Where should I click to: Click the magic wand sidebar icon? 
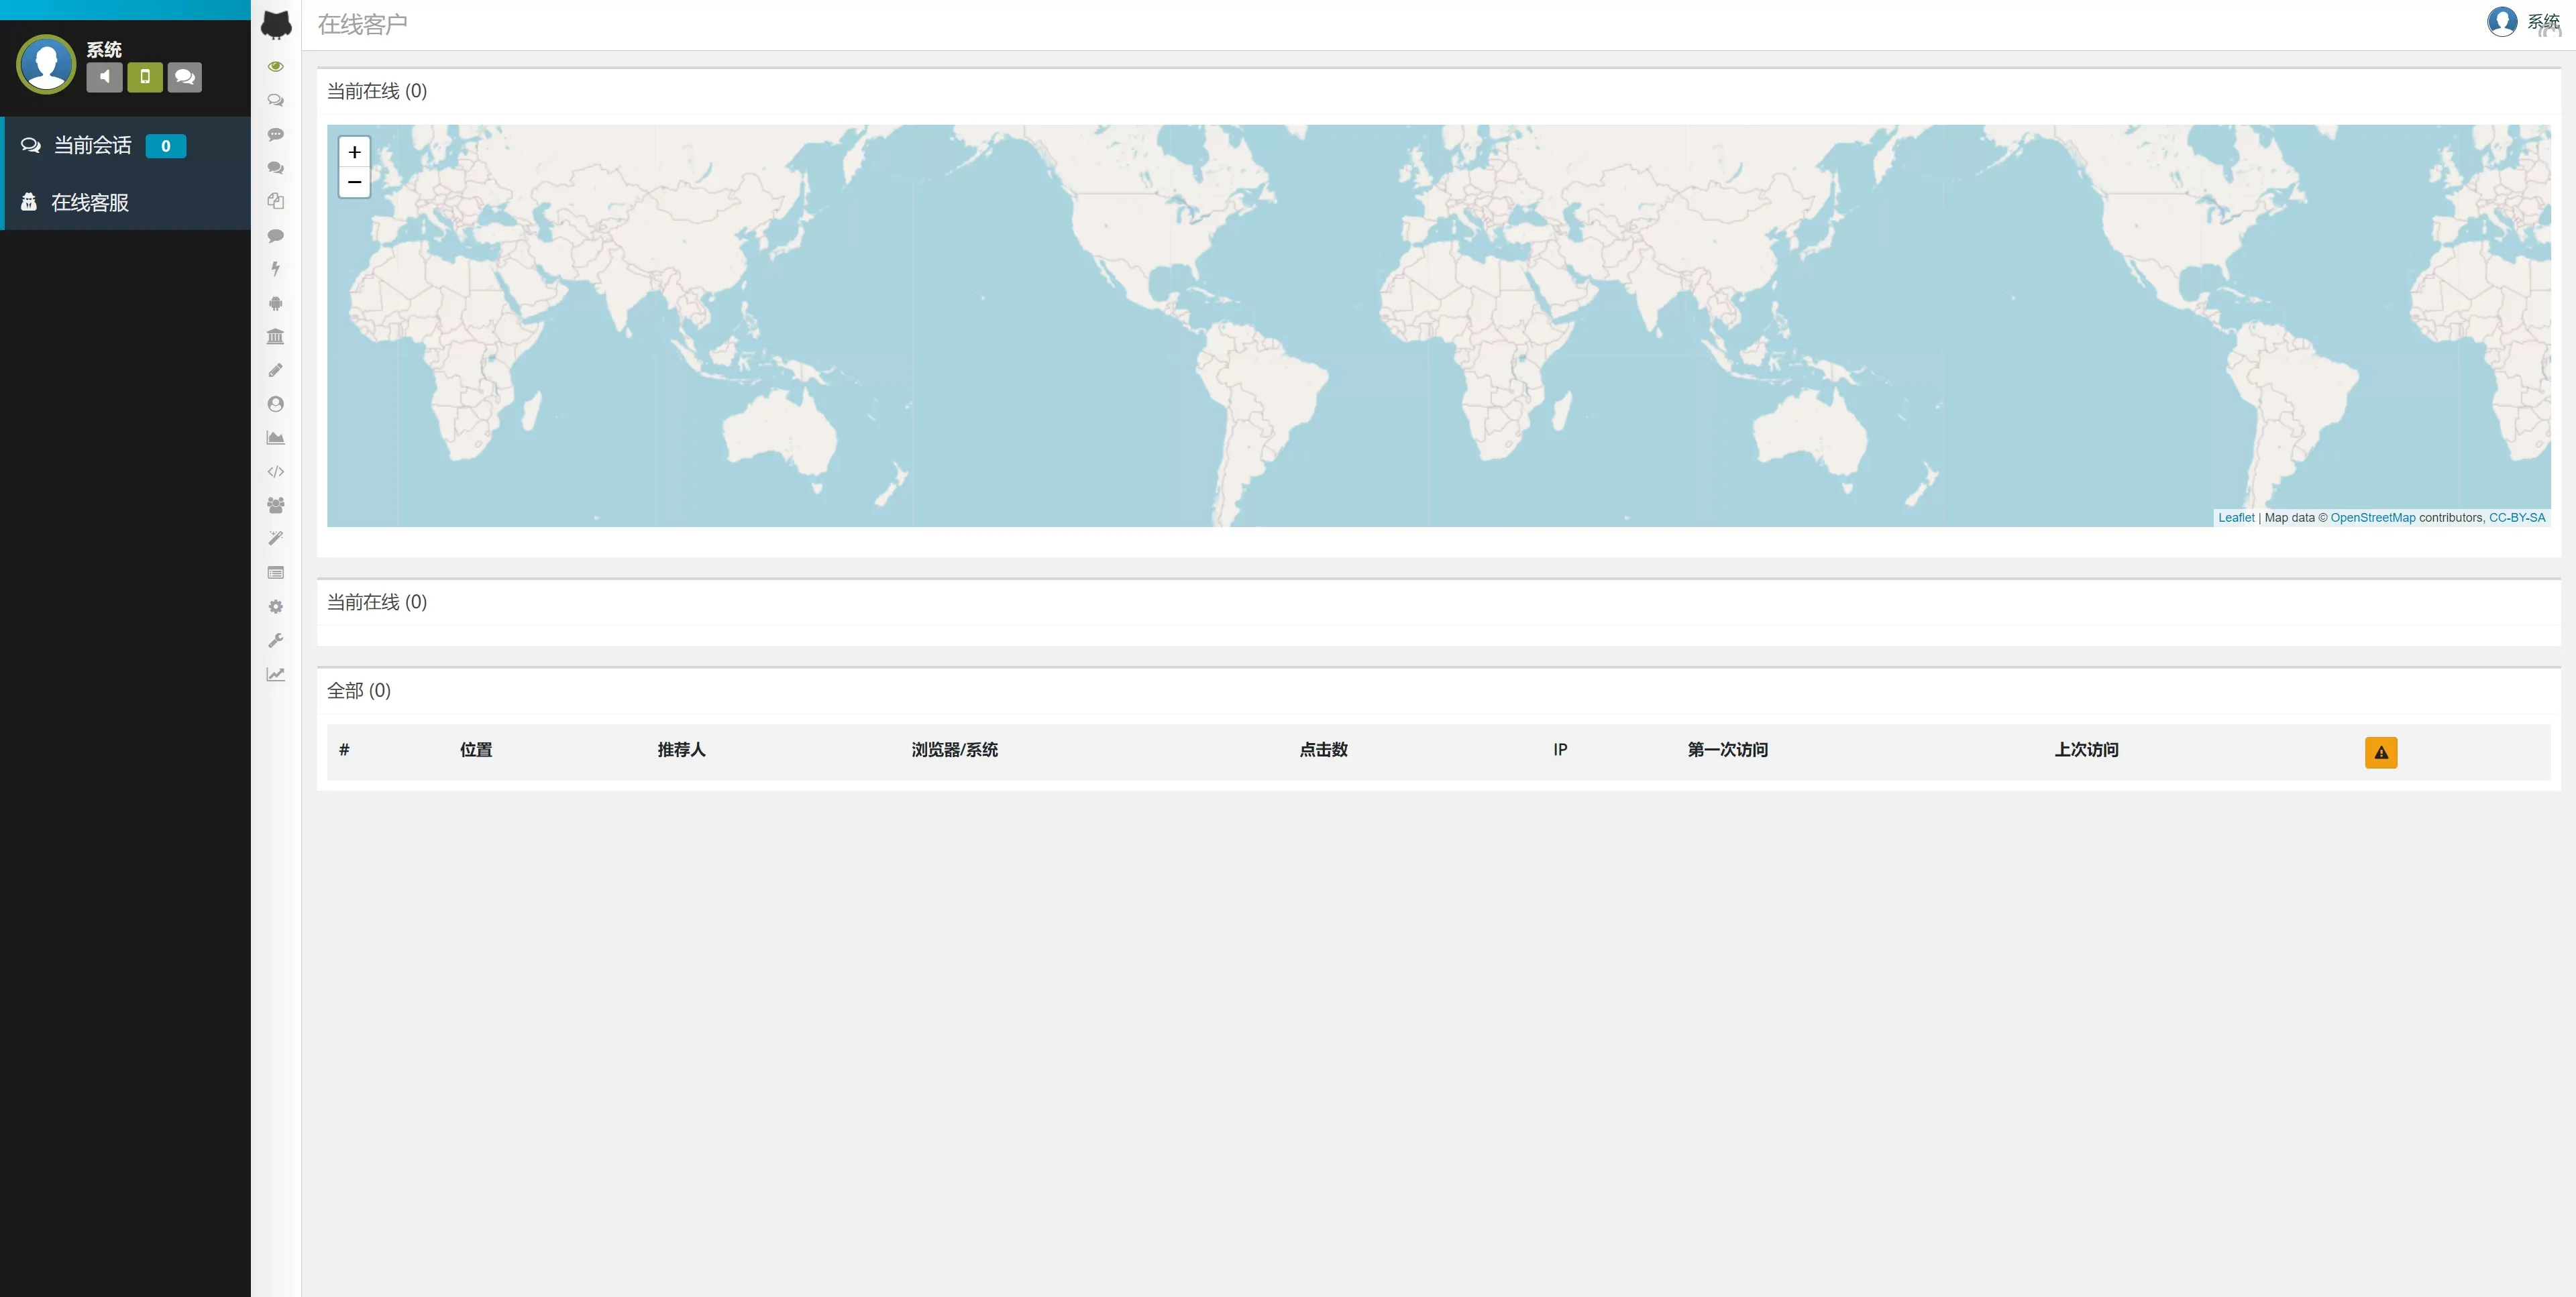[276, 539]
